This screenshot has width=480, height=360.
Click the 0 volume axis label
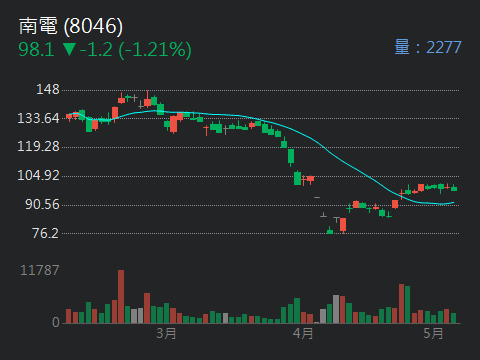point(56,322)
